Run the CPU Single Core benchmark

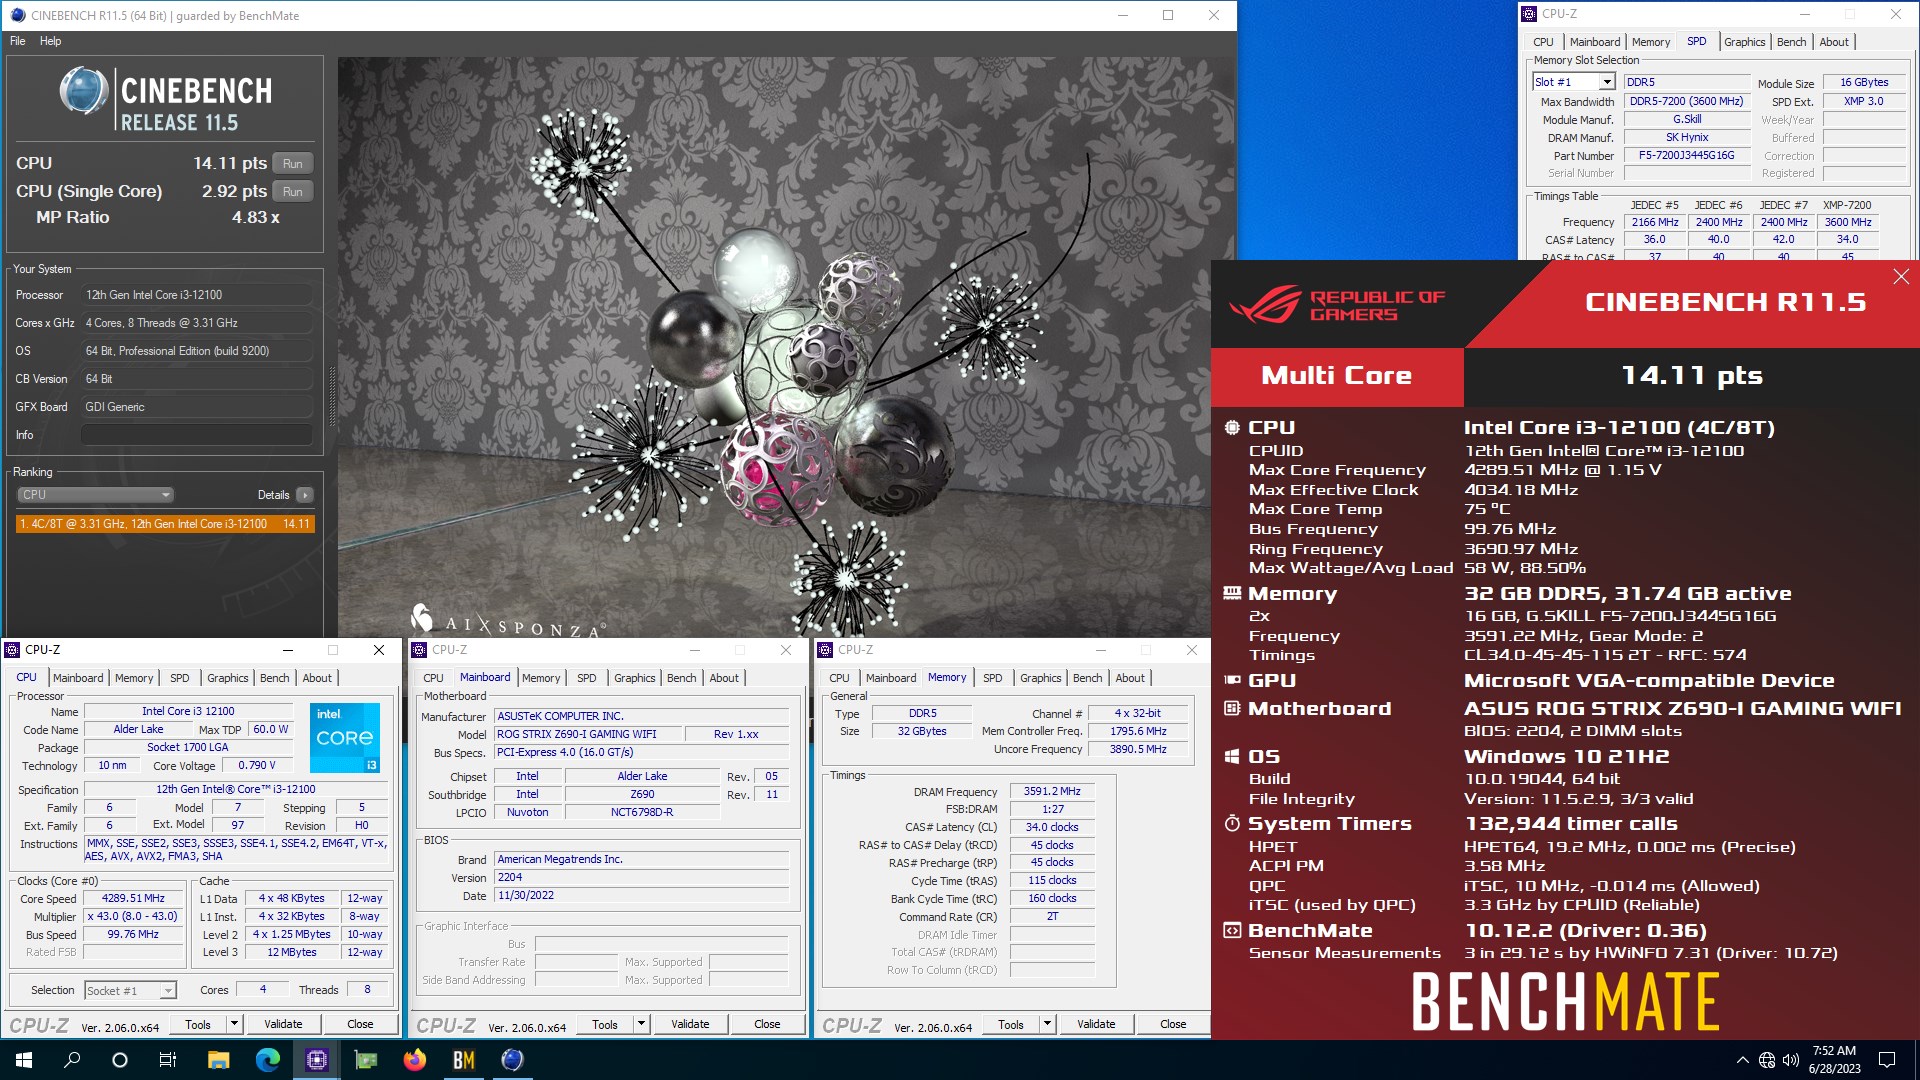tap(293, 191)
